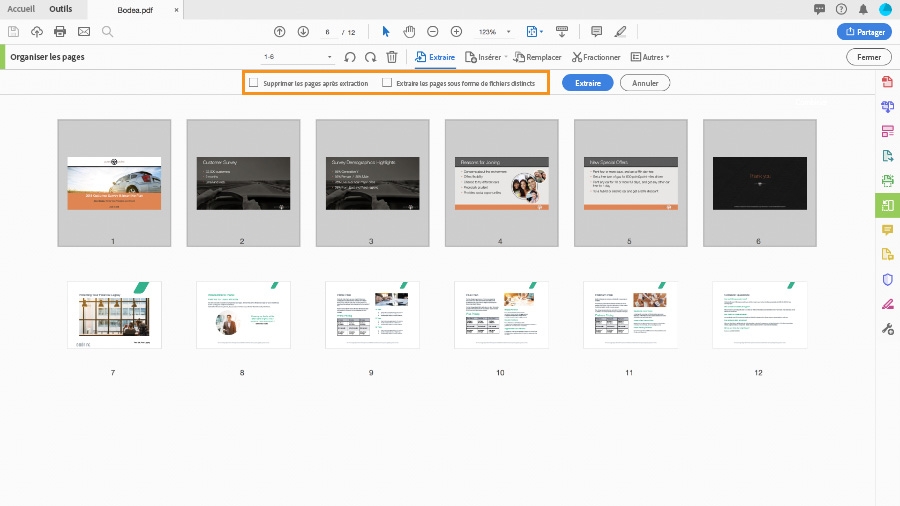Select page 9 thumbnail
This screenshot has width=900, height=506.
373,315
